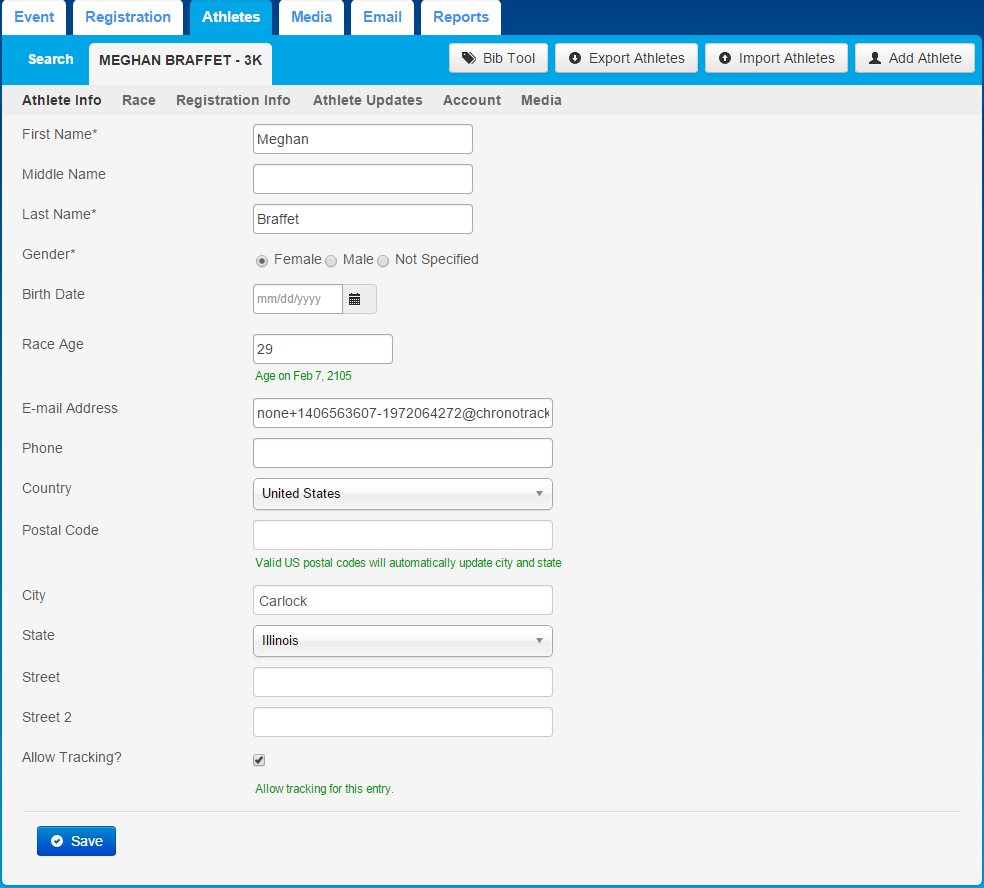984x888 pixels.
Task: Click the Import Athletes button label
Action: coord(786,58)
